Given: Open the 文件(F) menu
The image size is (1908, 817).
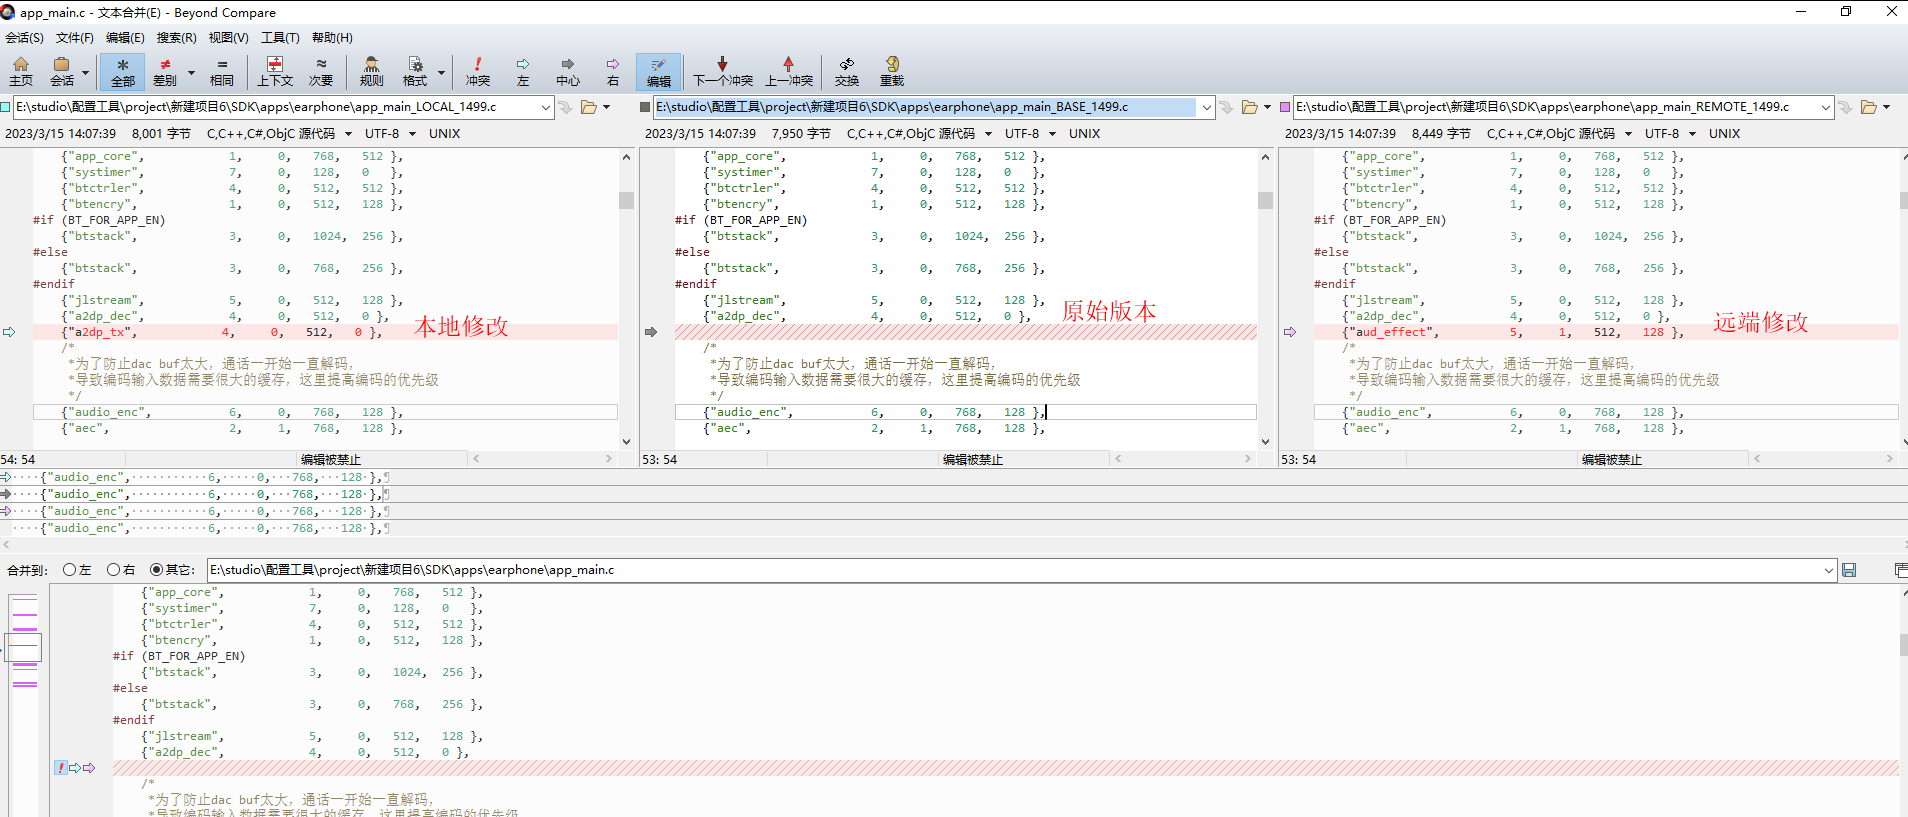Looking at the screenshot, I should [x=74, y=38].
